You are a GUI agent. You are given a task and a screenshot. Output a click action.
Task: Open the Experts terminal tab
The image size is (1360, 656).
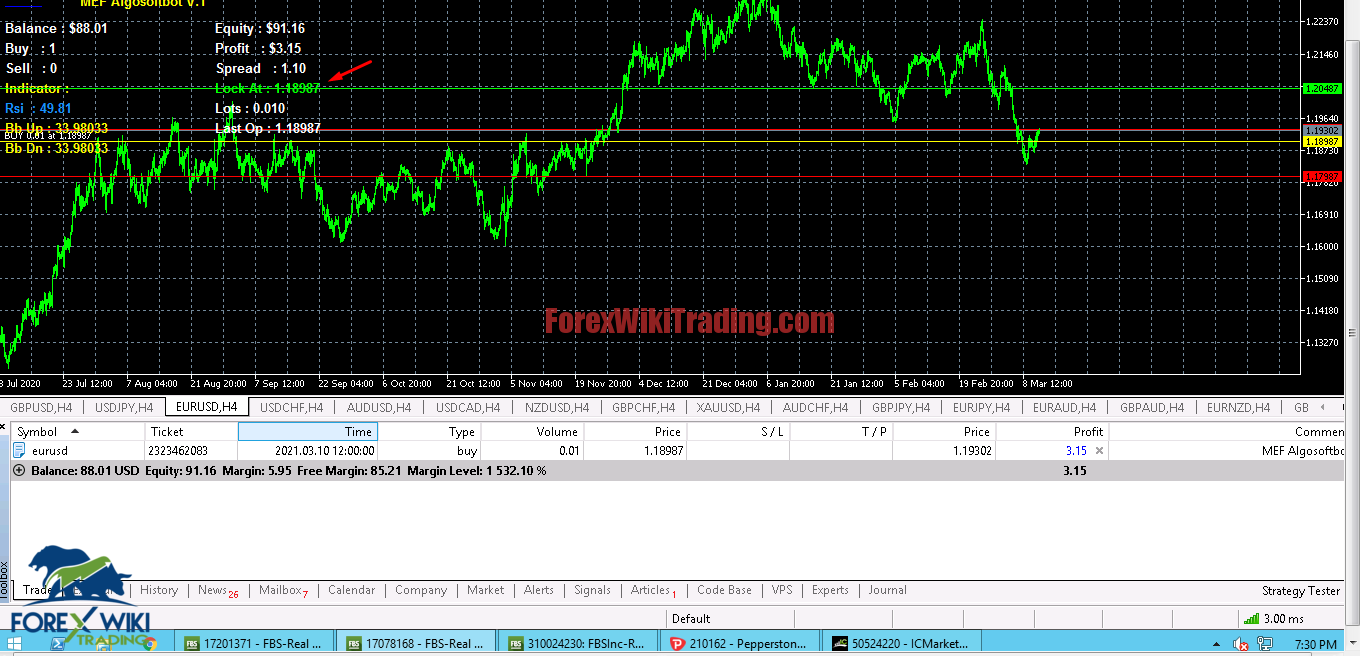[830, 590]
